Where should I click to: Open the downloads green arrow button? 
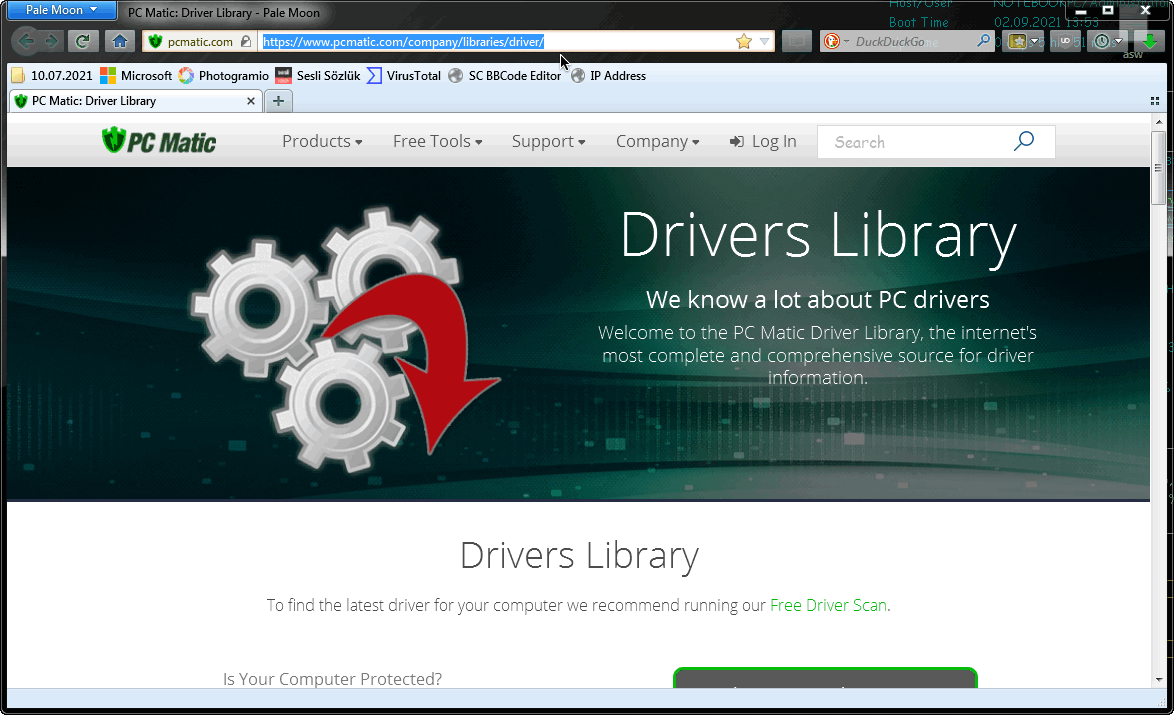pos(1149,41)
